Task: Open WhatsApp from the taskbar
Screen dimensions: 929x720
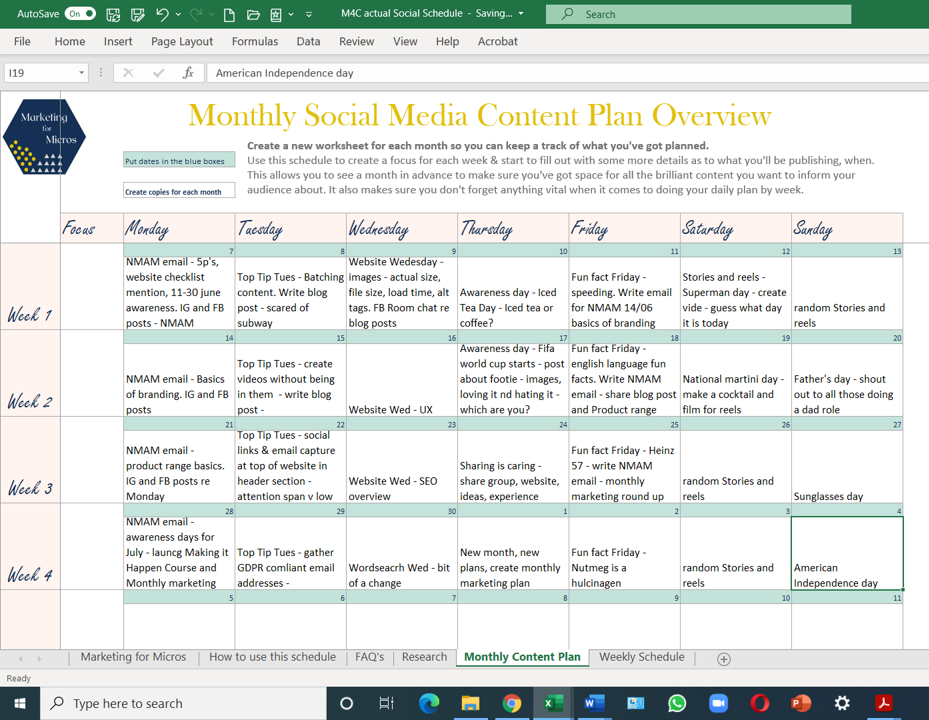Action: tap(677, 703)
